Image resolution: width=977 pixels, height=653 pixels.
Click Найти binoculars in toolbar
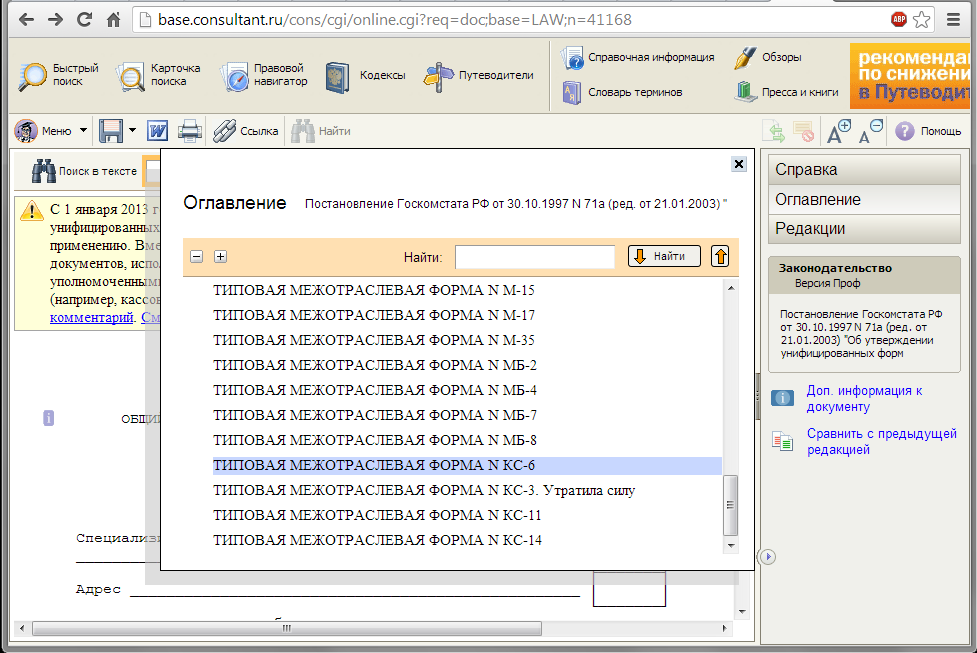pyautogui.click(x=320, y=131)
